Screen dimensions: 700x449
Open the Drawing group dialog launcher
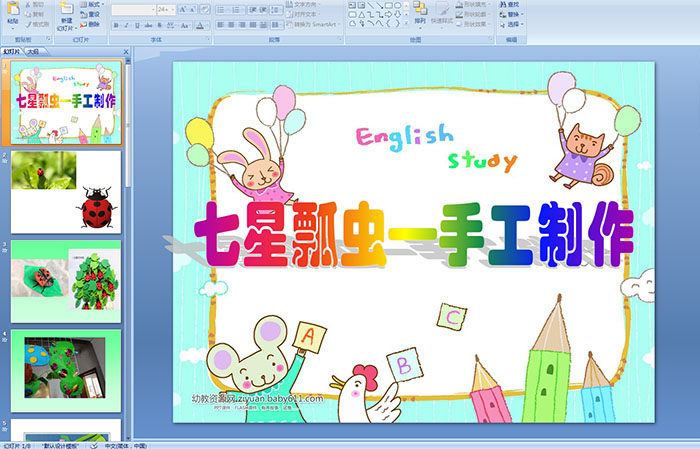point(491,39)
